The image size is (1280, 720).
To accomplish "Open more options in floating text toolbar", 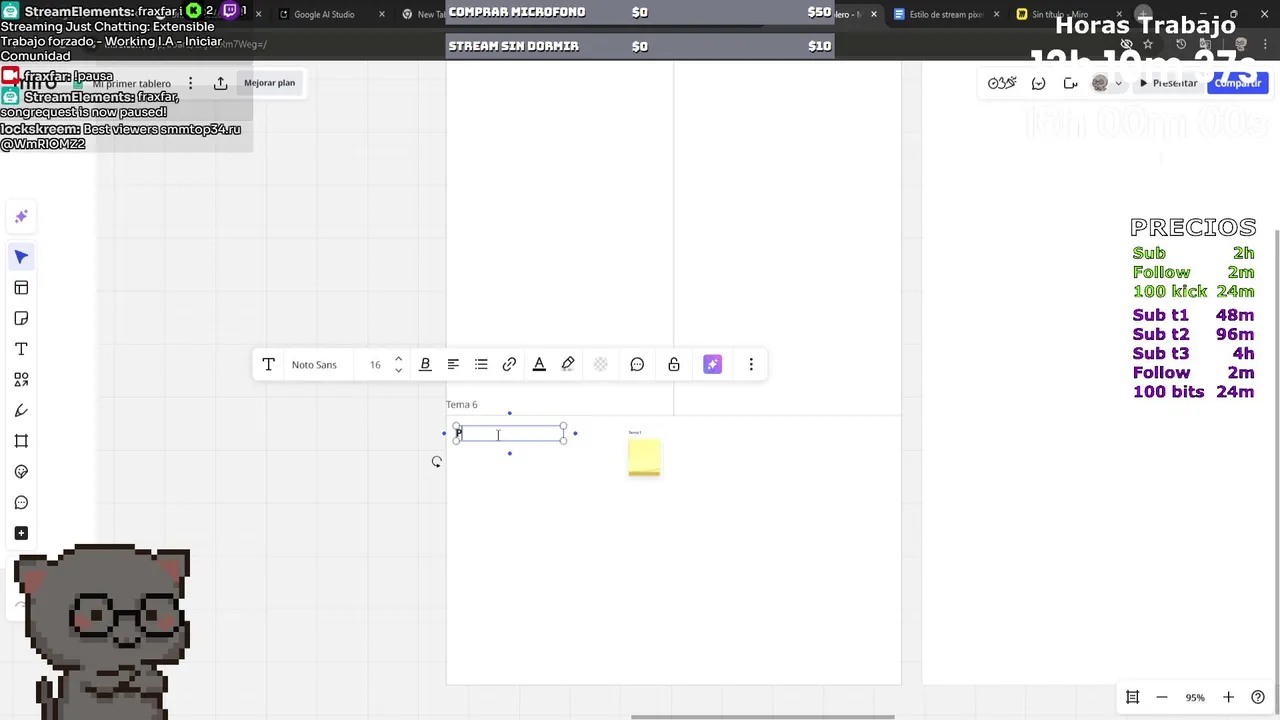I will (751, 365).
